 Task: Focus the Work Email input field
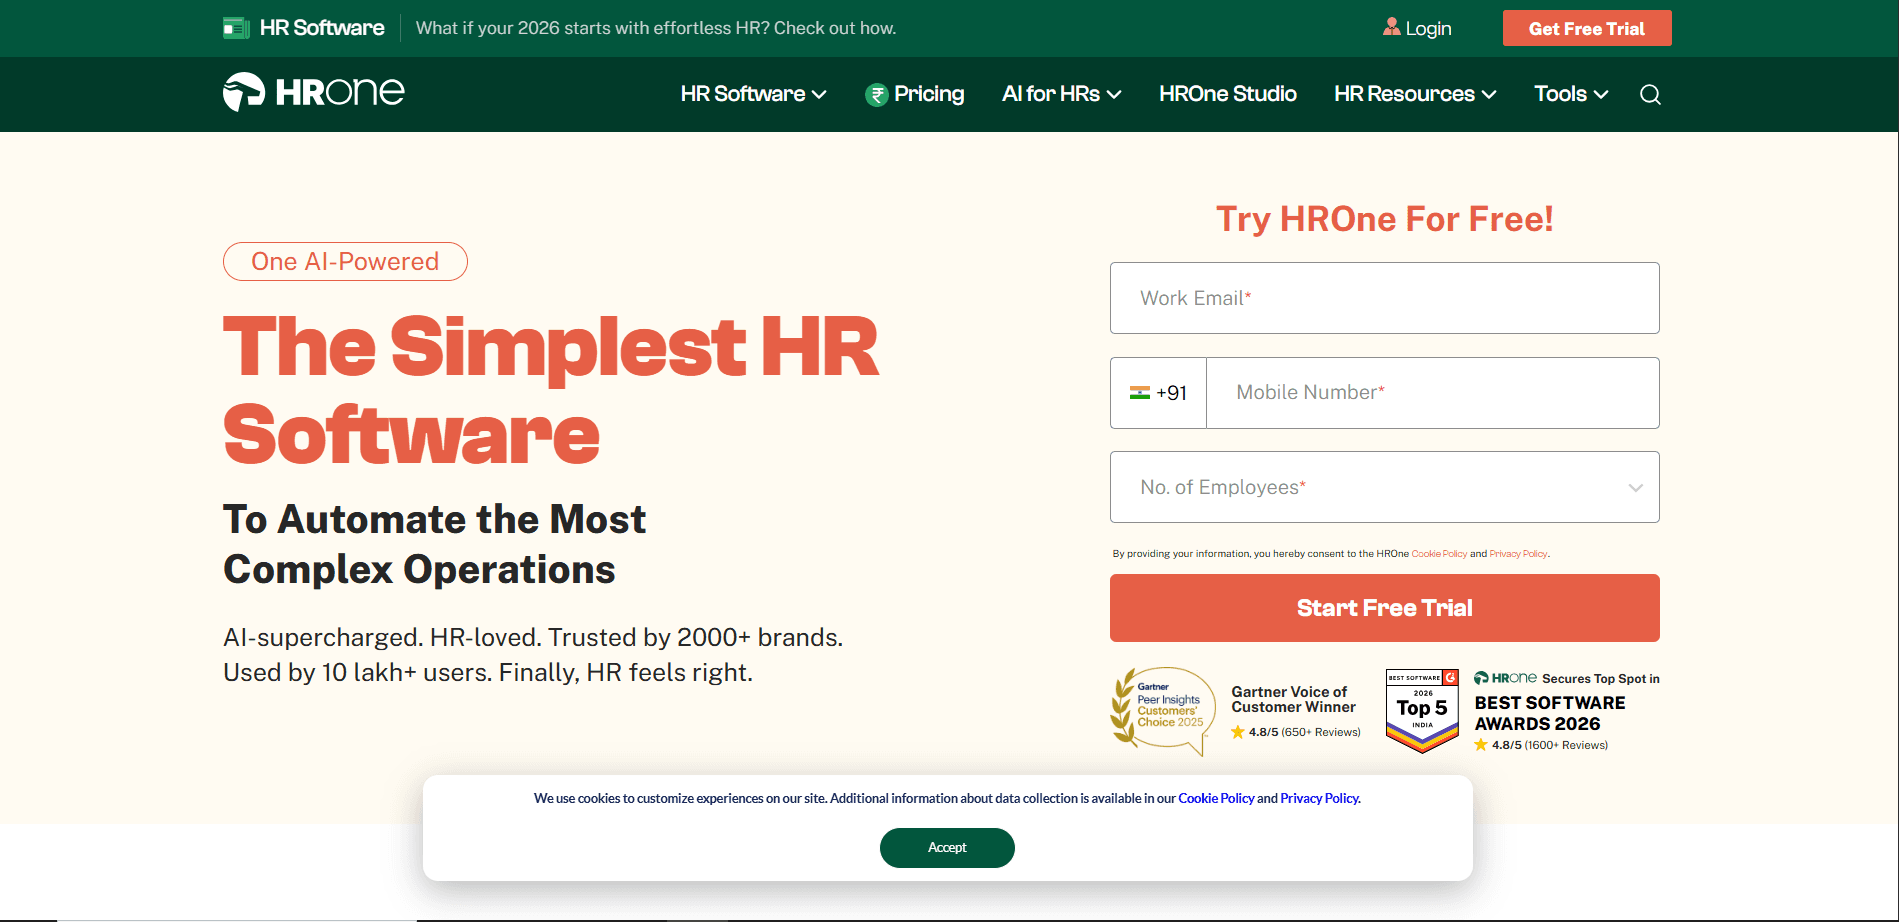[1384, 298]
